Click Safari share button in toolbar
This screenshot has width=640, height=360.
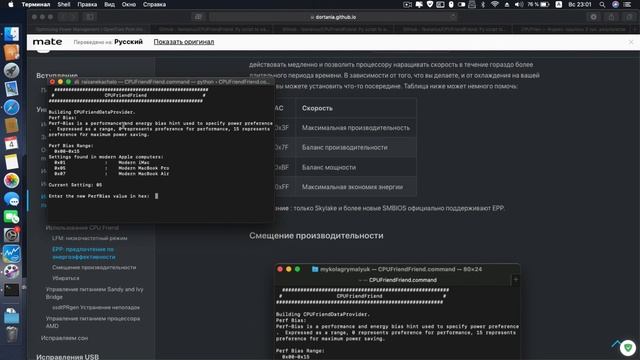[611, 17]
